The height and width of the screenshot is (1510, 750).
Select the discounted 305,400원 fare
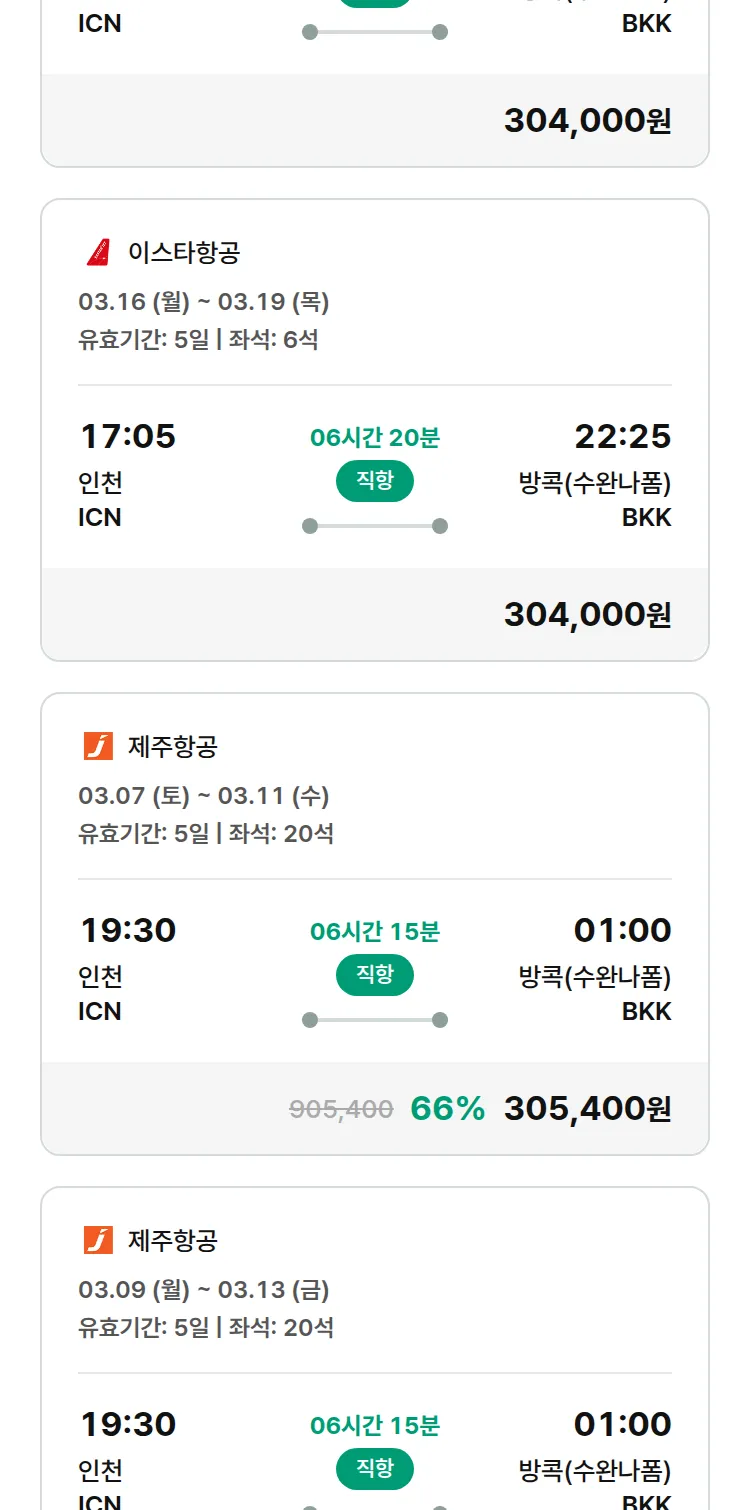pos(587,1108)
